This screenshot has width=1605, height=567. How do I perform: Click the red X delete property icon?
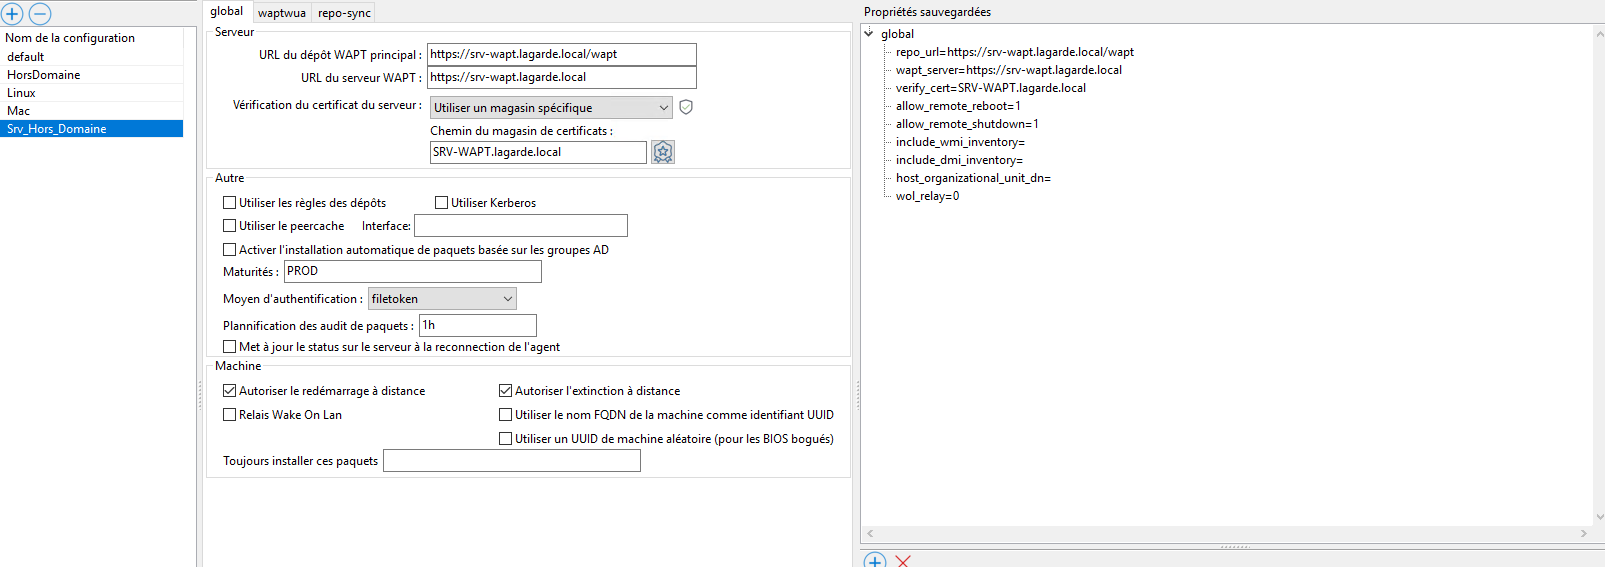click(x=903, y=561)
